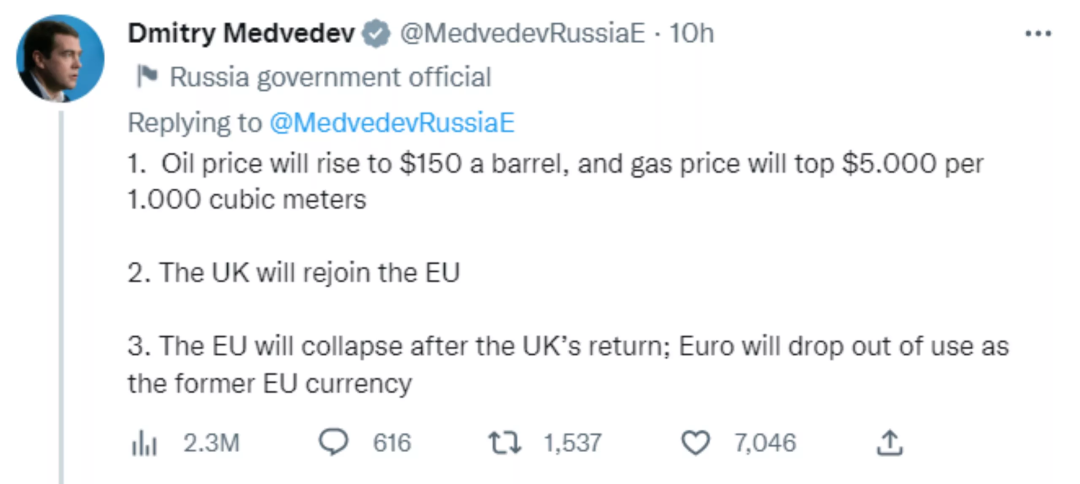1080x484 pixels.
Task: Click the 1,537 retweets count
Action: pyautogui.click(x=573, y=442)
